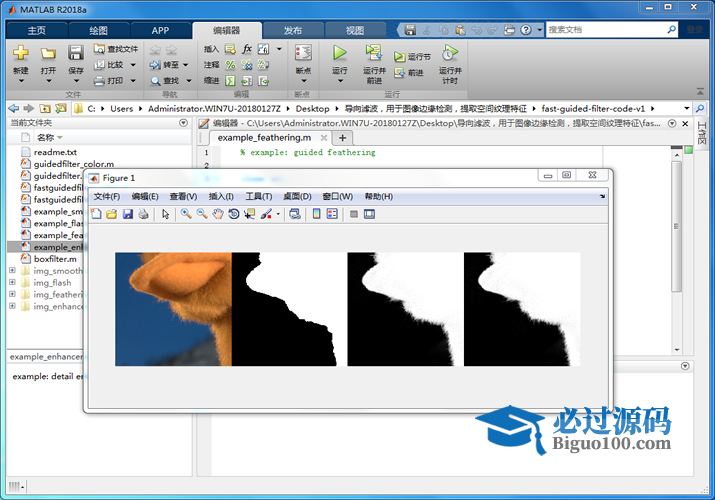715x500 pixels.
Task: Open the brush color dropdown arrow
Action: [278, 214]
